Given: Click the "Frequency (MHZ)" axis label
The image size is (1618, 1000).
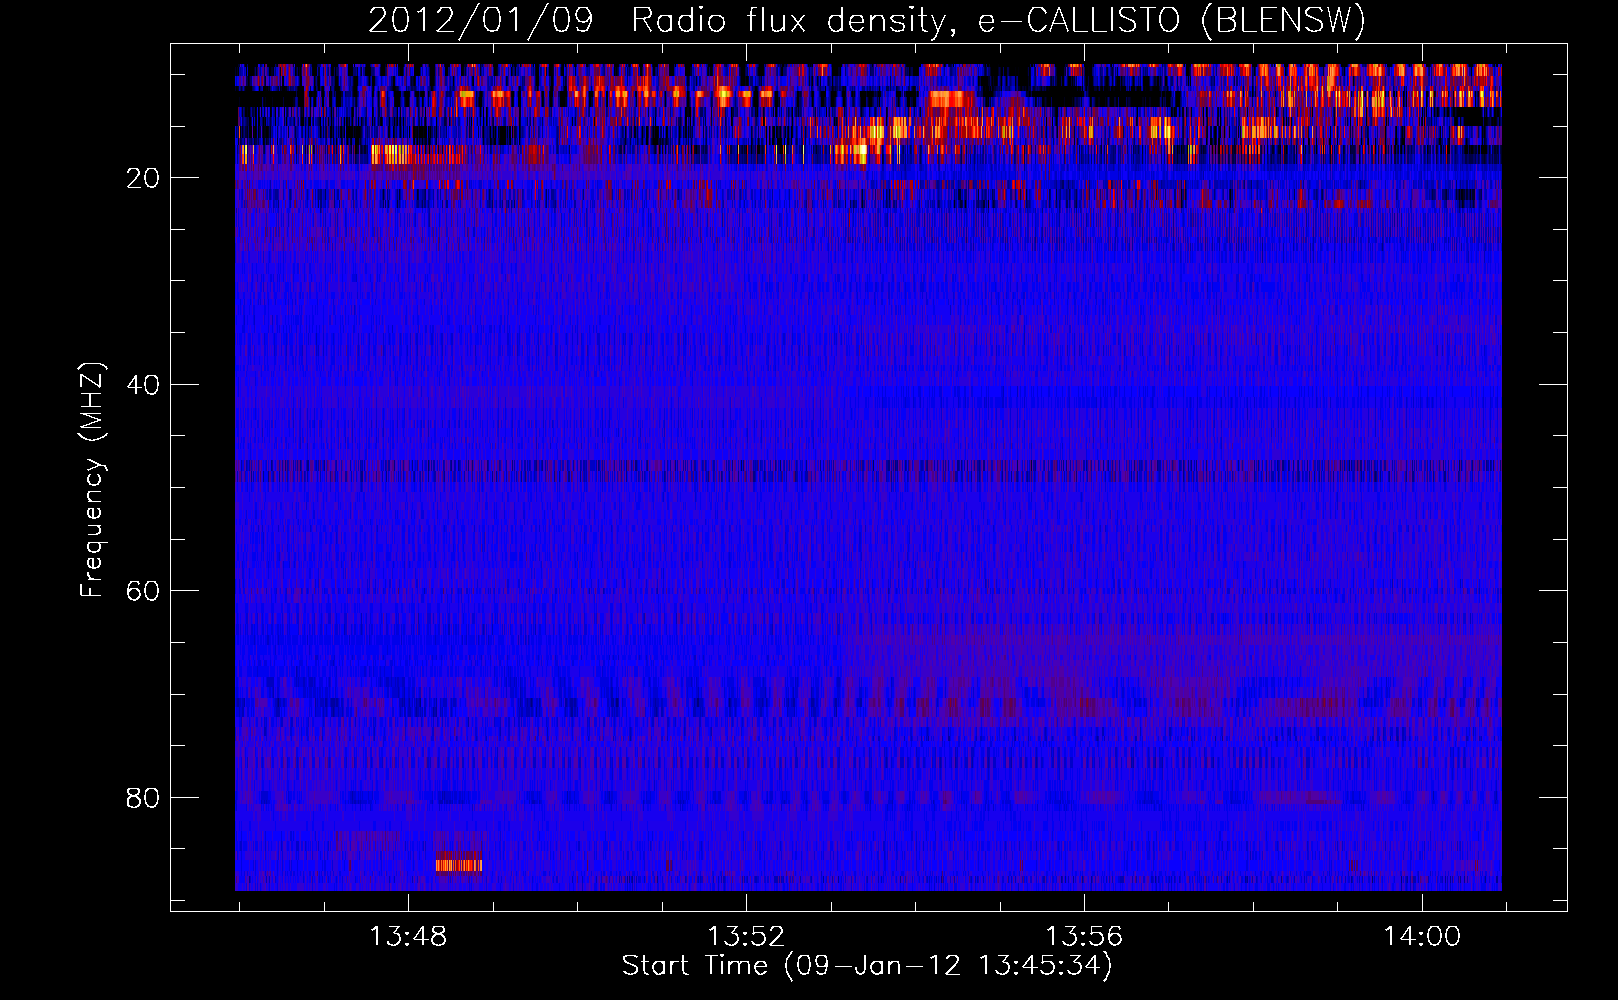Looking at the screenshot, I should (x=92, y=480).
